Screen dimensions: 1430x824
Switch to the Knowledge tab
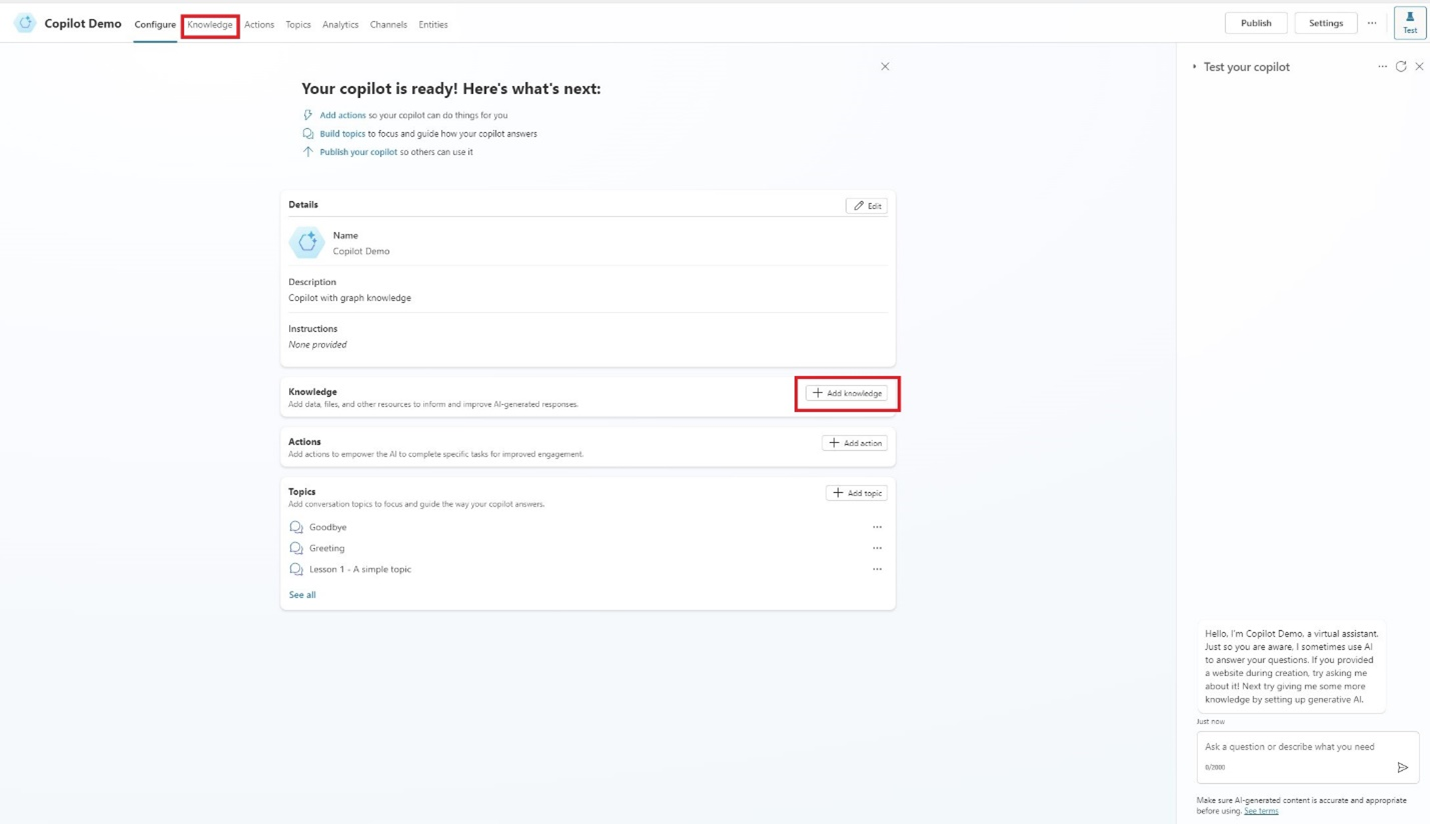tap(210, 25)
